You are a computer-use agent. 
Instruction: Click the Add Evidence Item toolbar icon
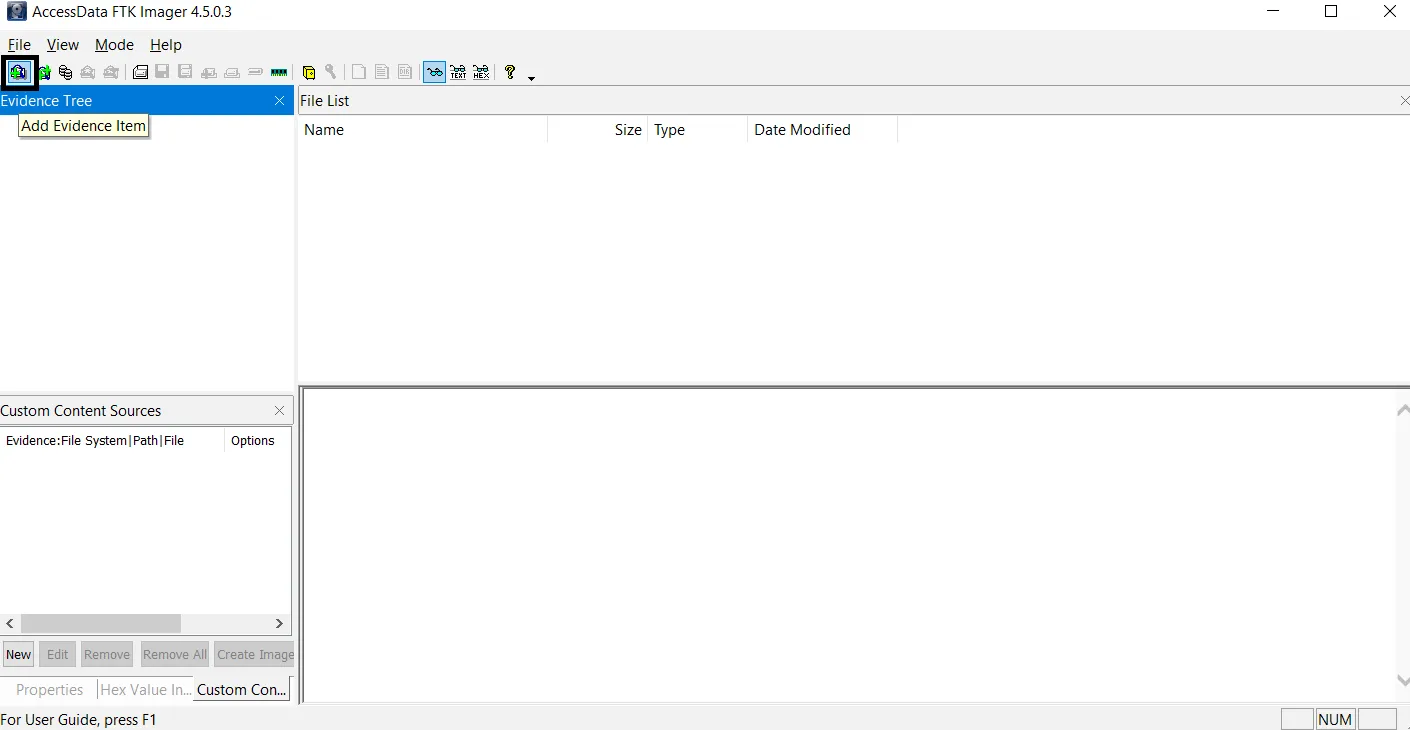pos(19,72)
